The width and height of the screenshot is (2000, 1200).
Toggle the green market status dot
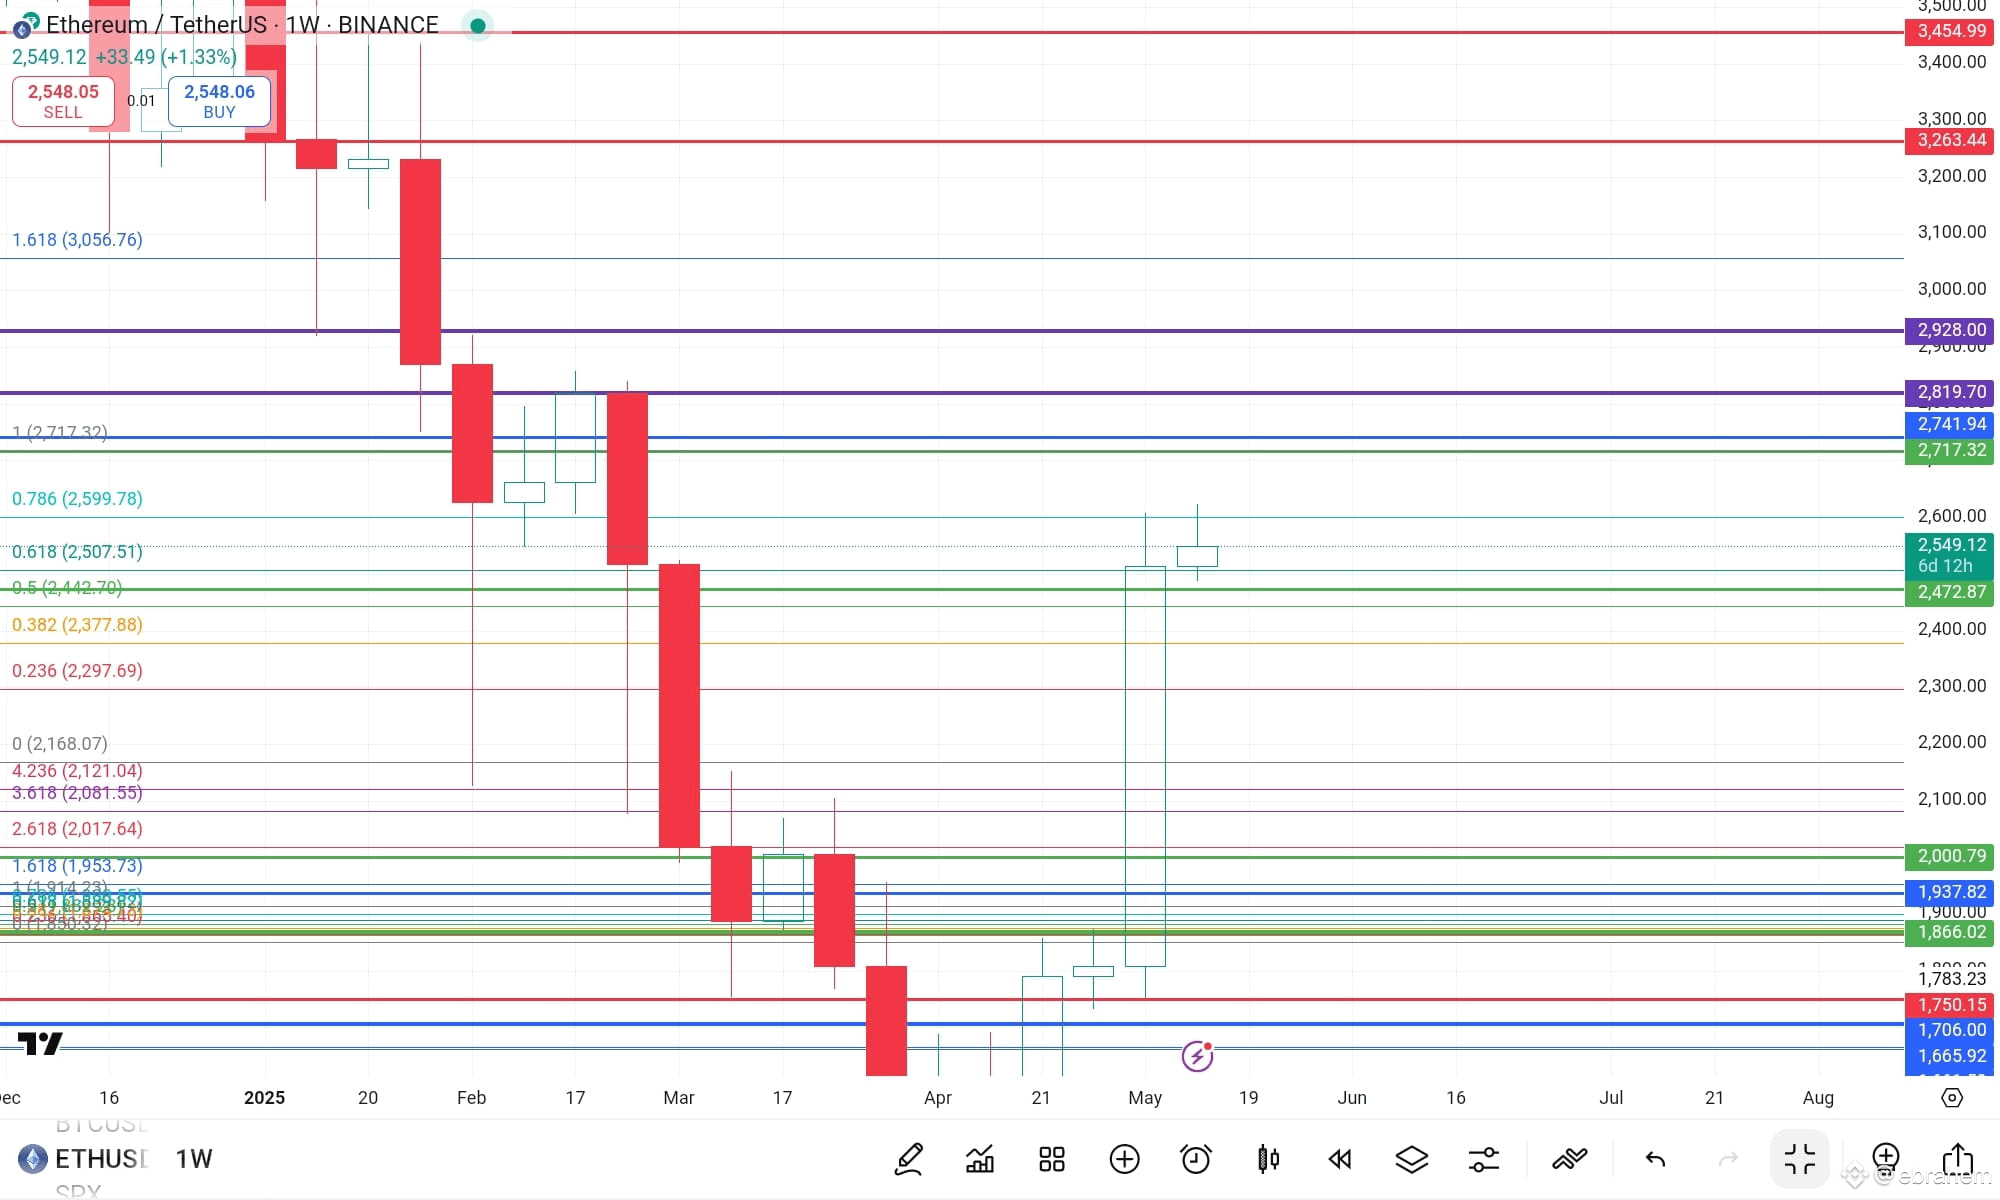coord(478,25)
